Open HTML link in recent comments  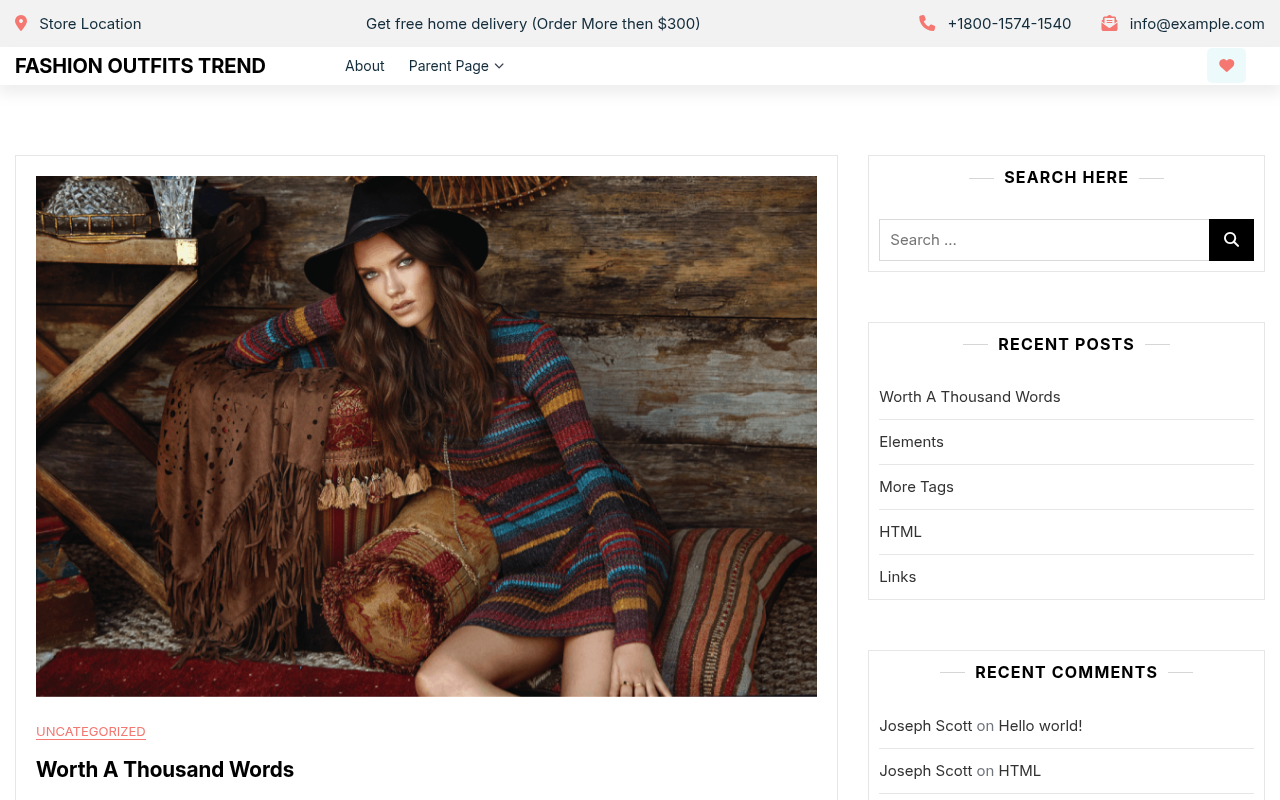pyautogui.click(x=1019, y=771)
